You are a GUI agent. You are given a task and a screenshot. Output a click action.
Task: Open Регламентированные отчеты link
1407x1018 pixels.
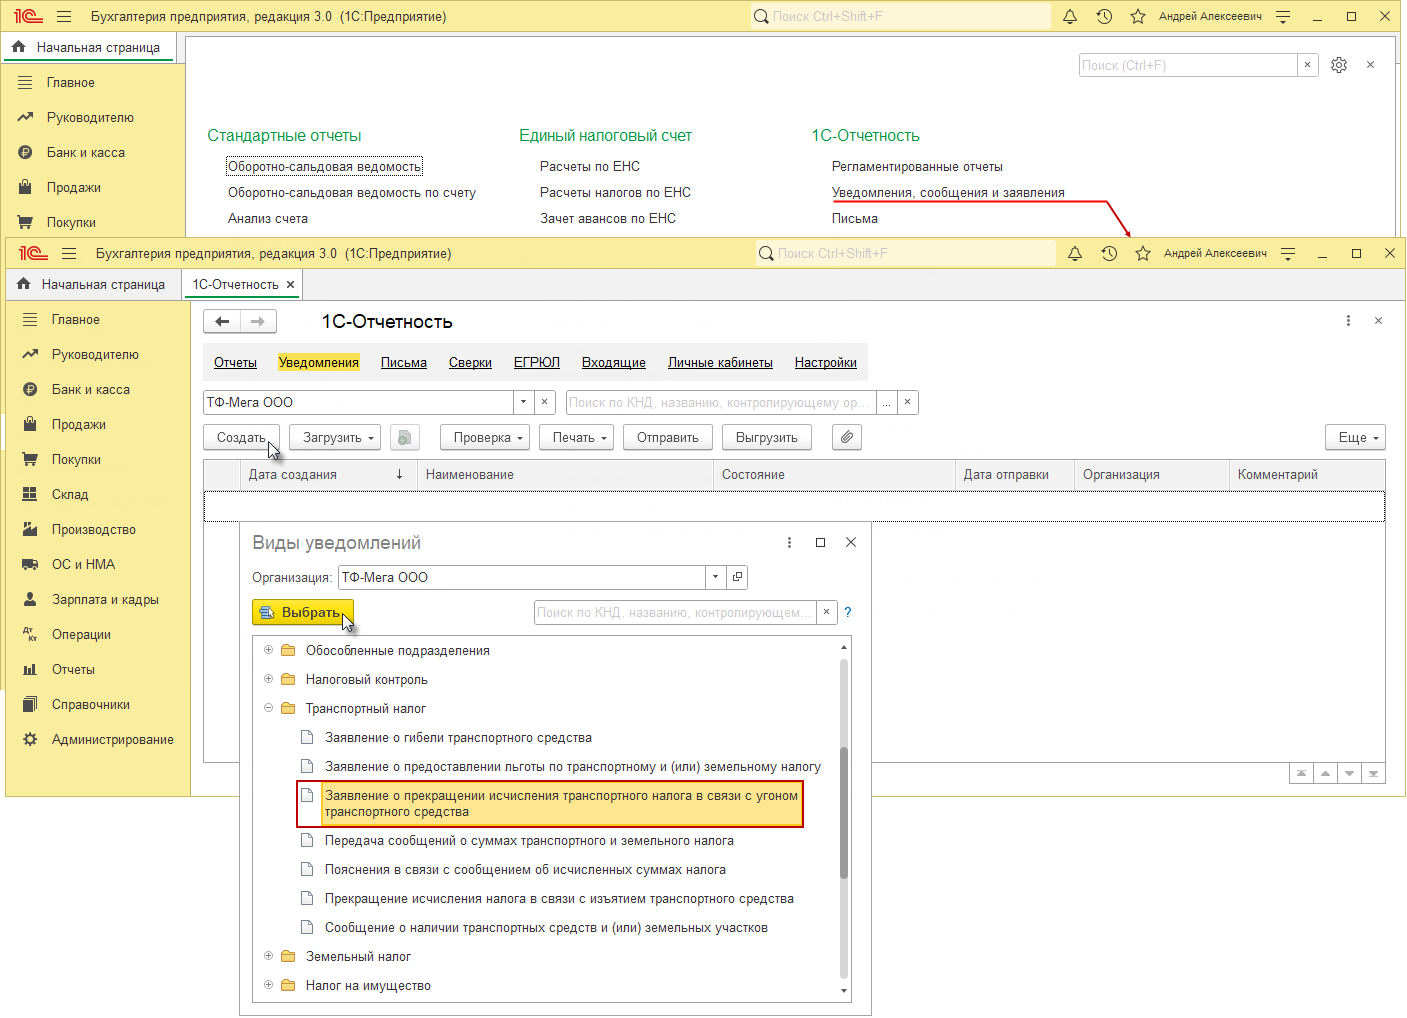pos(917,166)
